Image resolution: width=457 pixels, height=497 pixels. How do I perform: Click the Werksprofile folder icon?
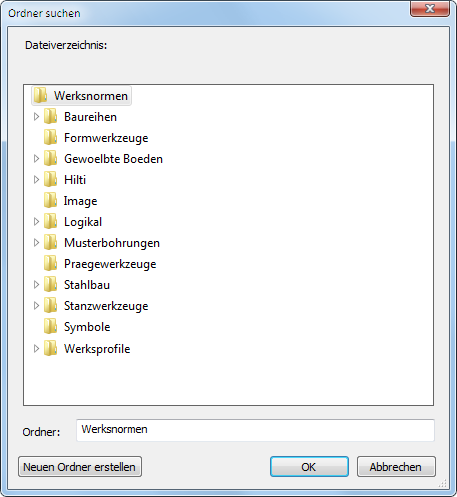click(x=50, y=349)
